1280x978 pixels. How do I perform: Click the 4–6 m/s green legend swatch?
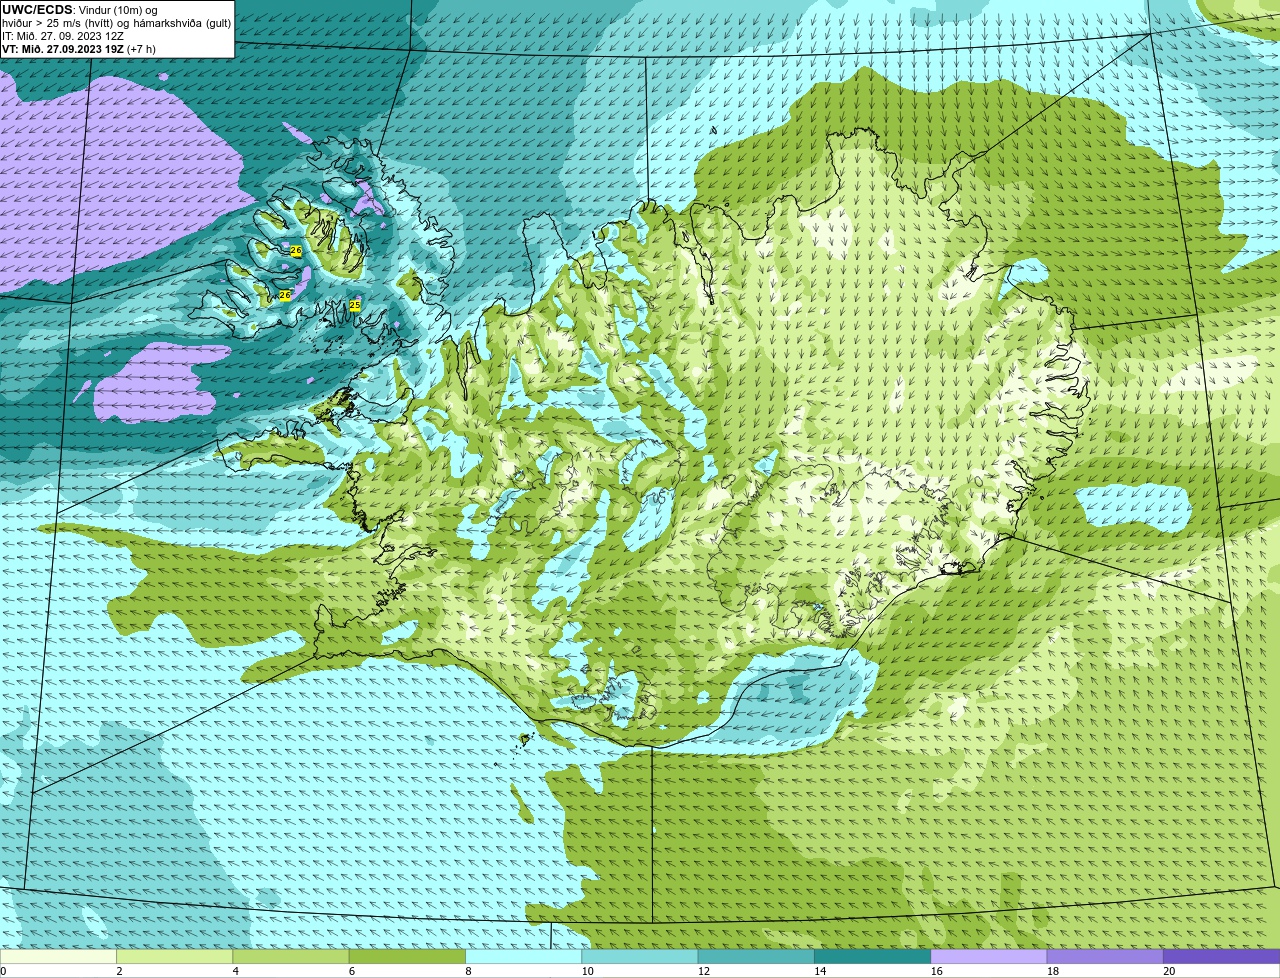[x=291, y=956]
